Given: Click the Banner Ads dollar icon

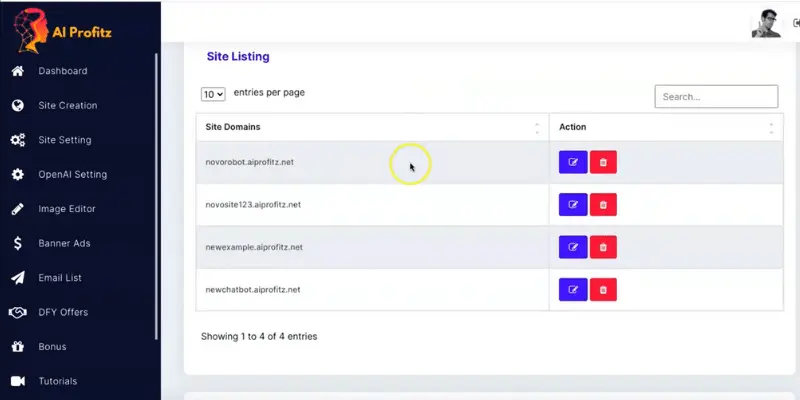Looking at the screenshot, I should (x=18, y=243).
